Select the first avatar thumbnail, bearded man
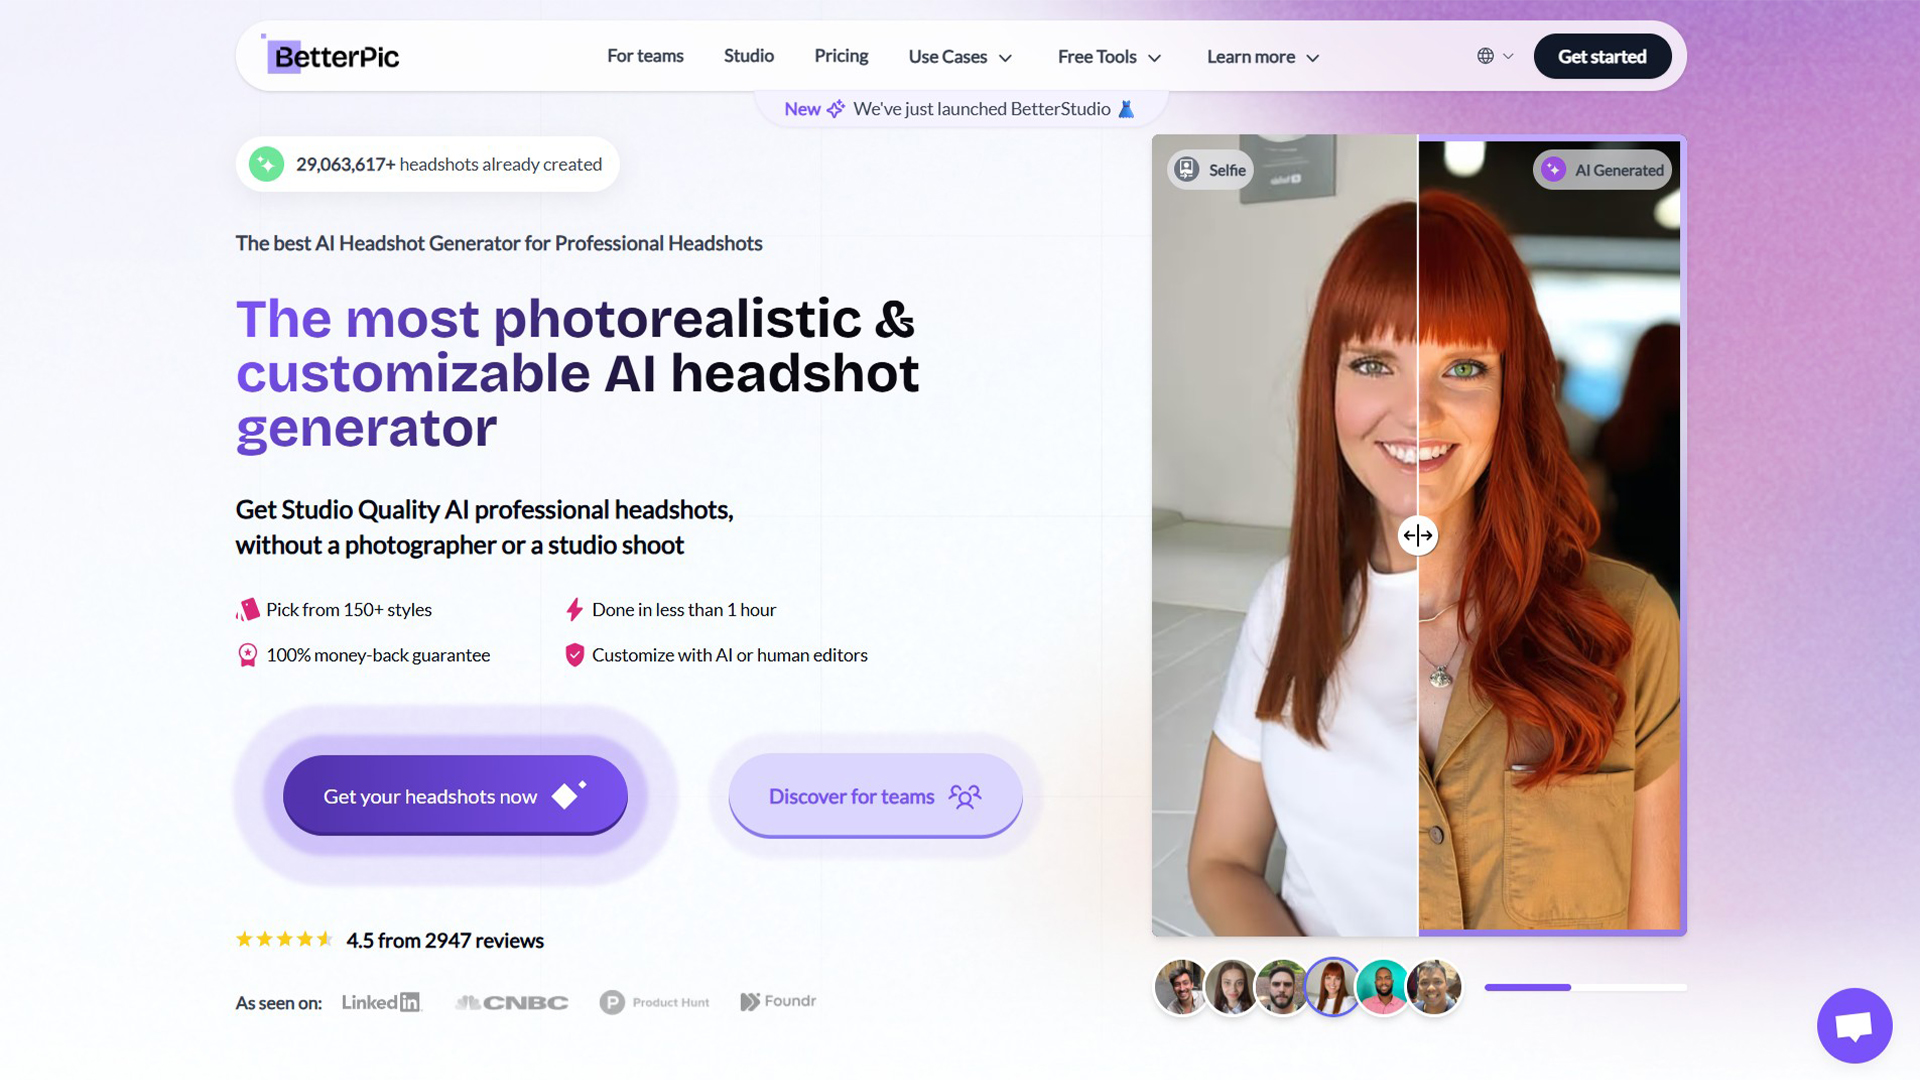Screen dimensions: 1920x1080 [x=1181, y=987]
